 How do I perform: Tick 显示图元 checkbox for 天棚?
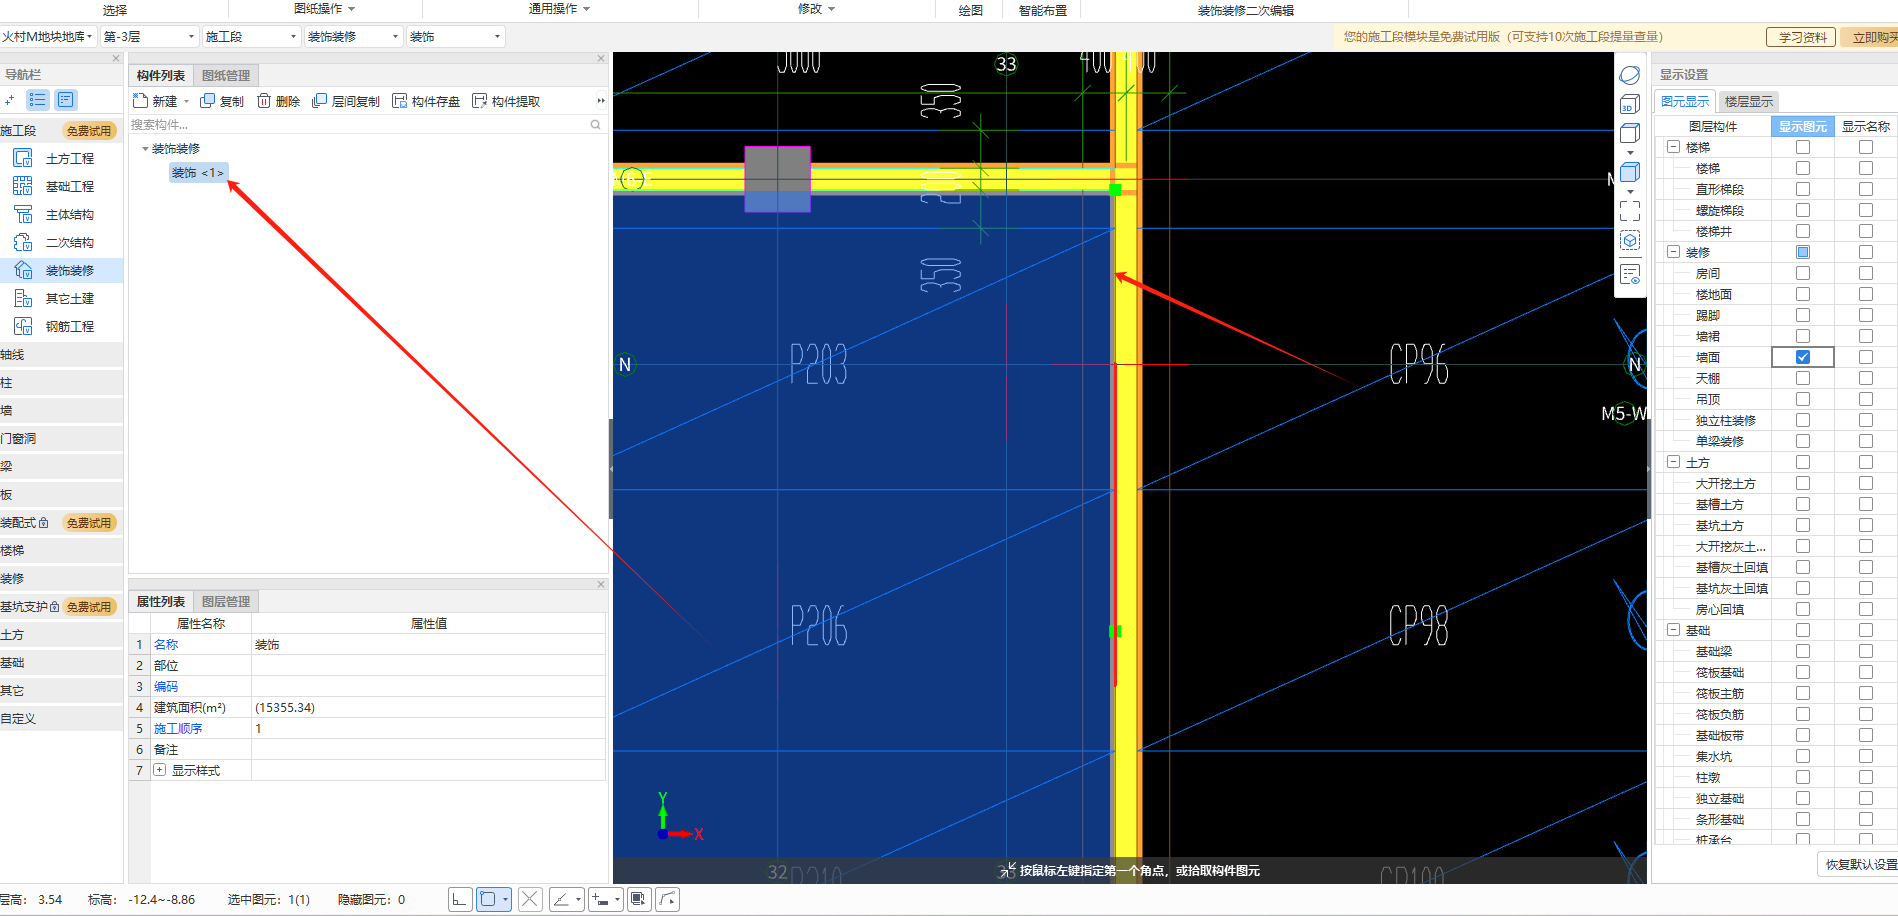(1803, 378)
